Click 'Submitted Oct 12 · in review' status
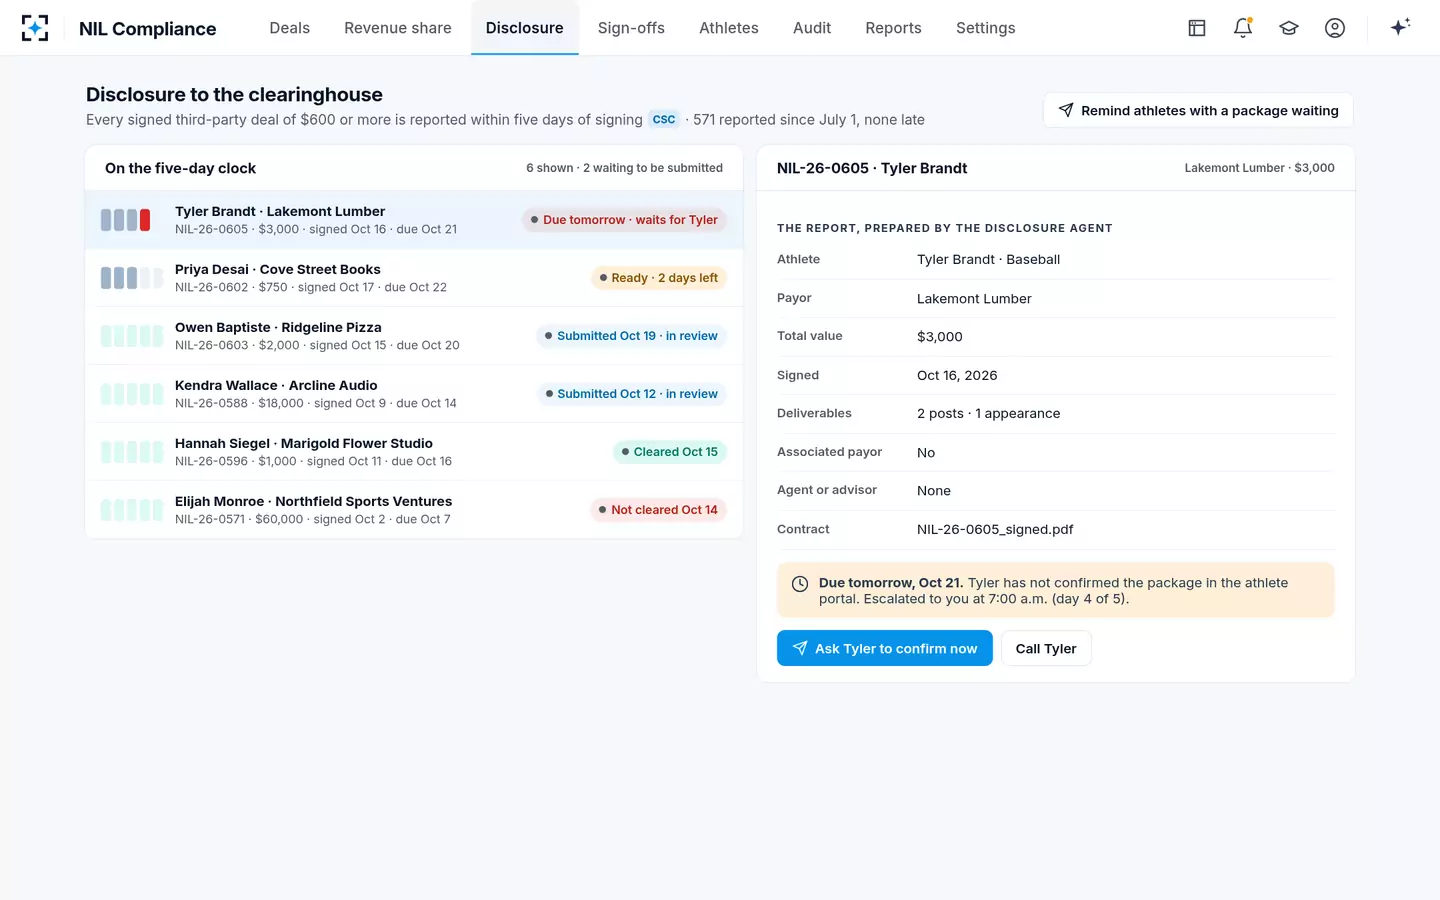1440x900 pixels. pos(631,394)
